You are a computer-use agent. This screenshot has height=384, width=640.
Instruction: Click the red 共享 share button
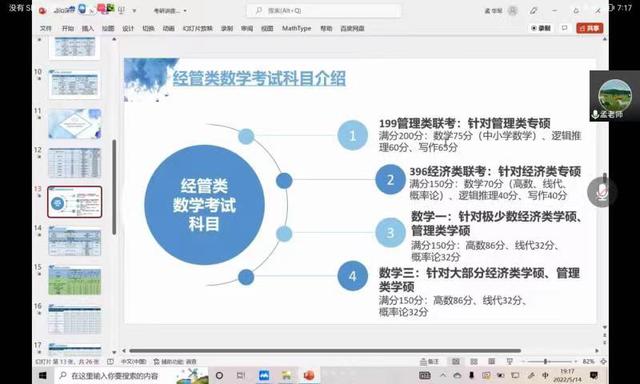[590, 28]
